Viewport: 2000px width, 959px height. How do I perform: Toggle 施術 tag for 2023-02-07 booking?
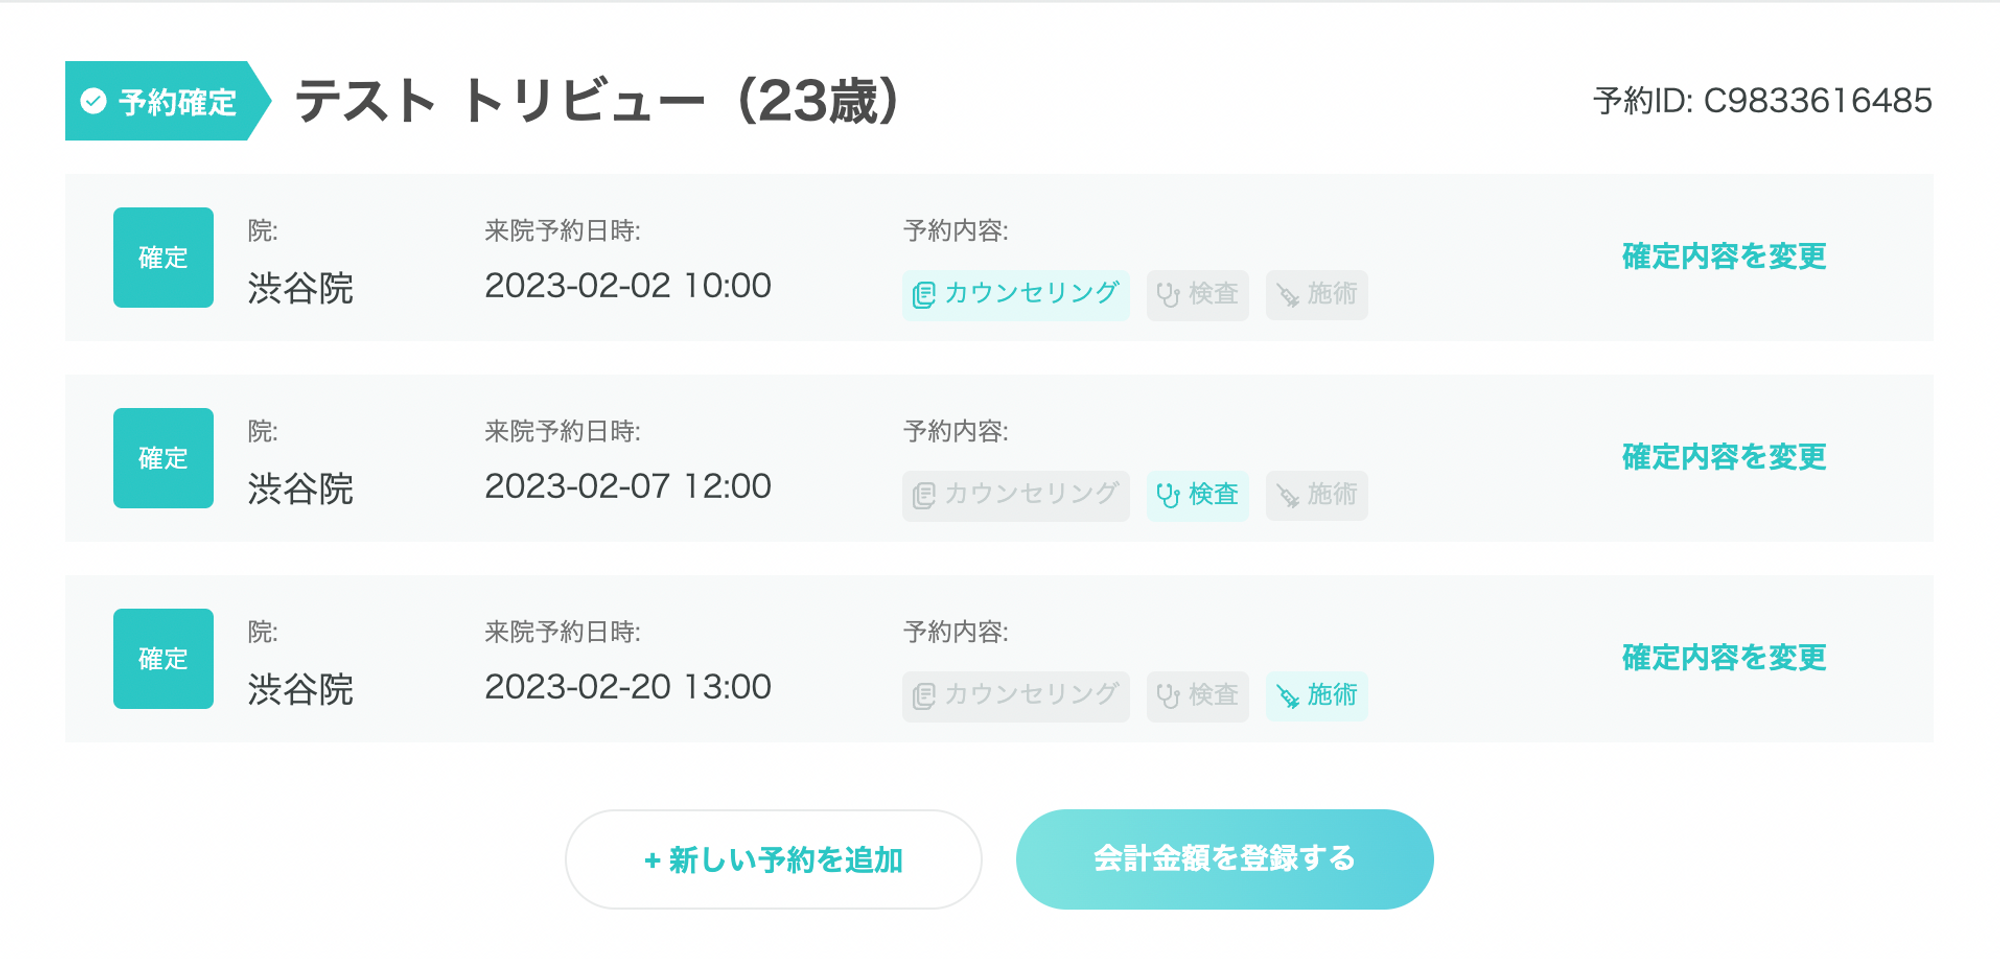pyautogui.click(x=1316, y=495)
